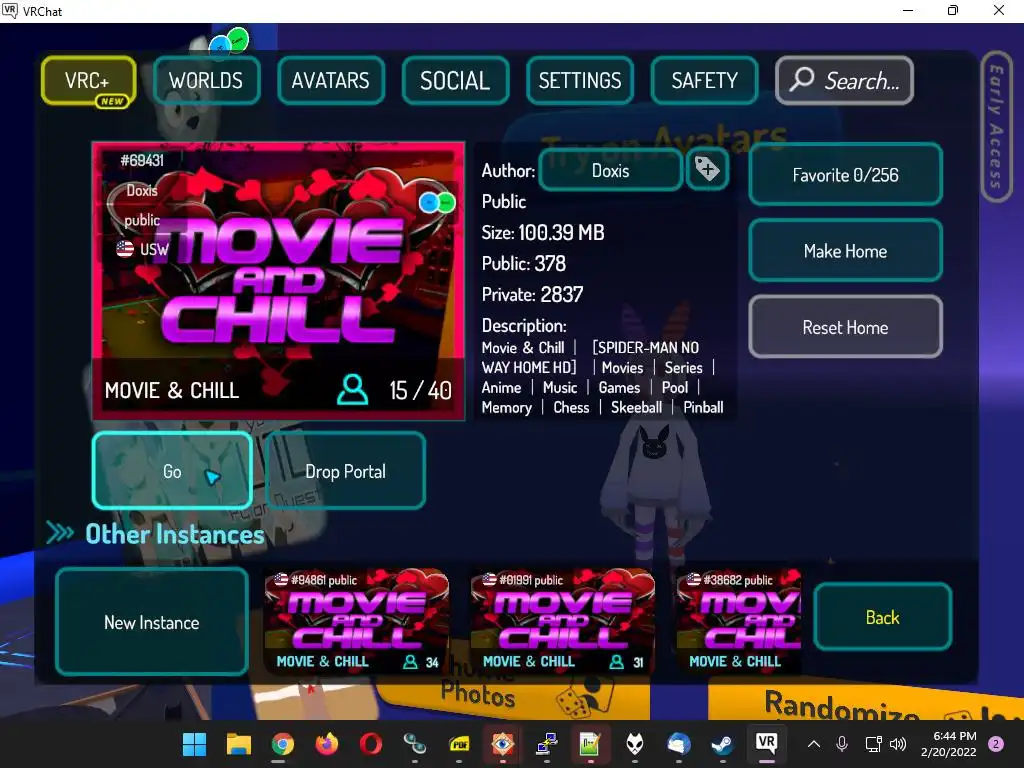Click the Description: label
This screenshot has height=768, width=1024.
[524, 325]
